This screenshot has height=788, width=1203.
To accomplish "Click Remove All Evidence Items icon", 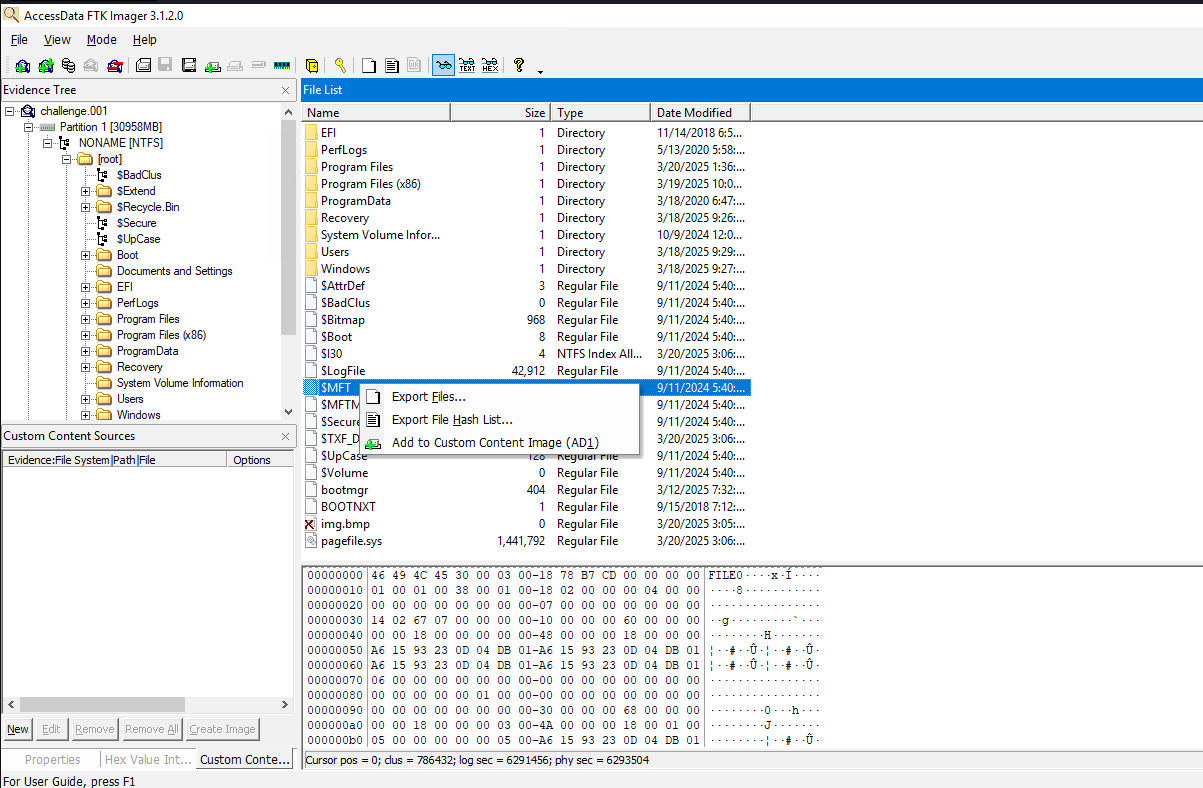I will point(115,66).
